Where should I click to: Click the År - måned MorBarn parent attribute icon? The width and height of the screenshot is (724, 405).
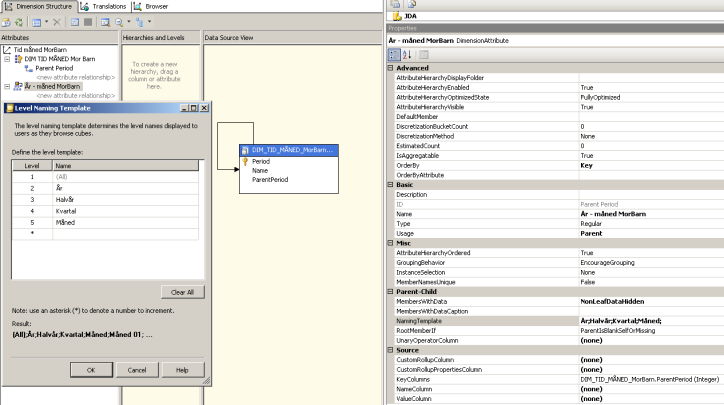click(18, 86)
